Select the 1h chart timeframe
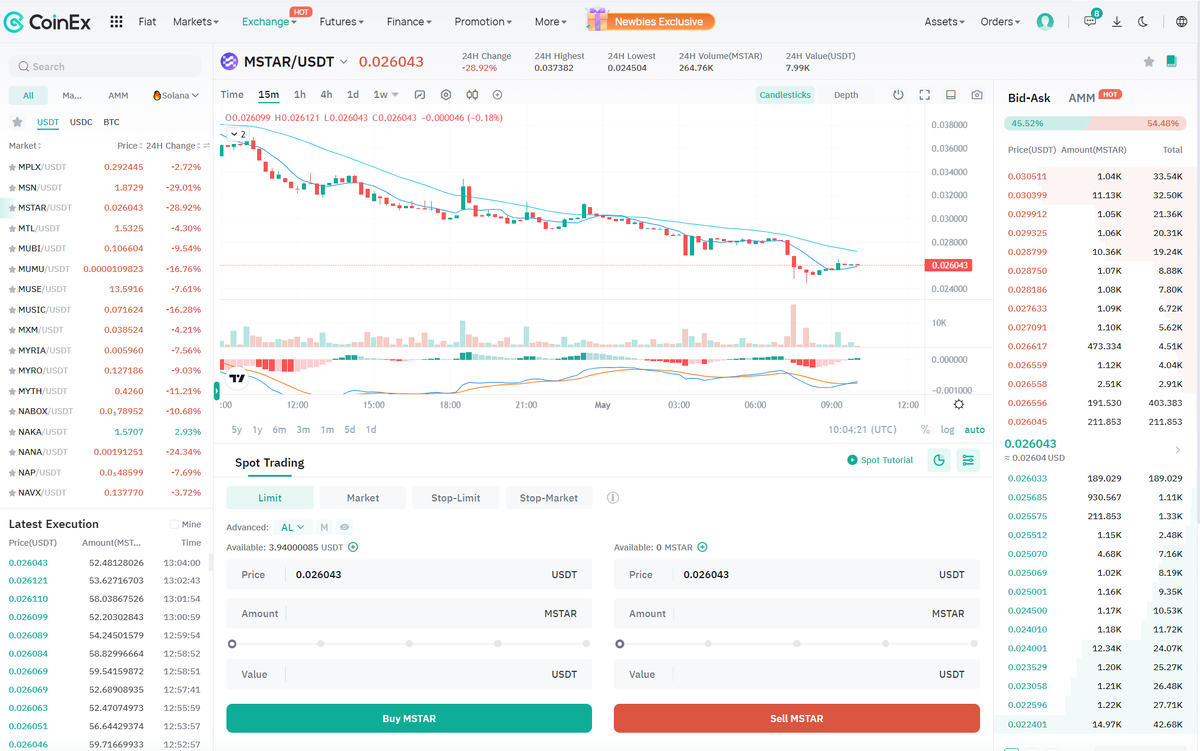 (300, 95)
